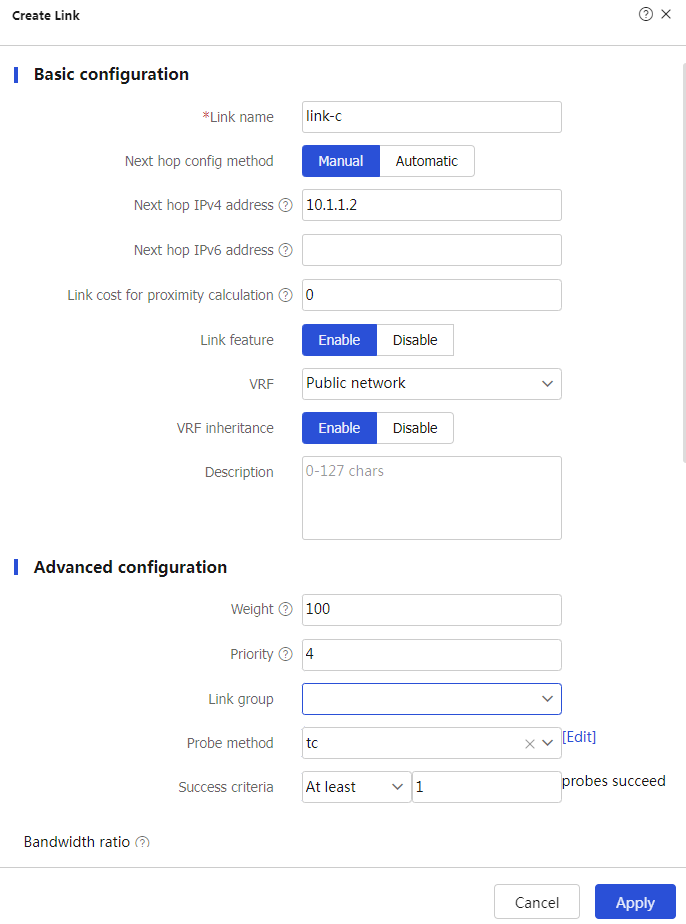The width and height of the screenshot is (686, 924).
Task: Click into the Description text area
Action: coord(431,498)
